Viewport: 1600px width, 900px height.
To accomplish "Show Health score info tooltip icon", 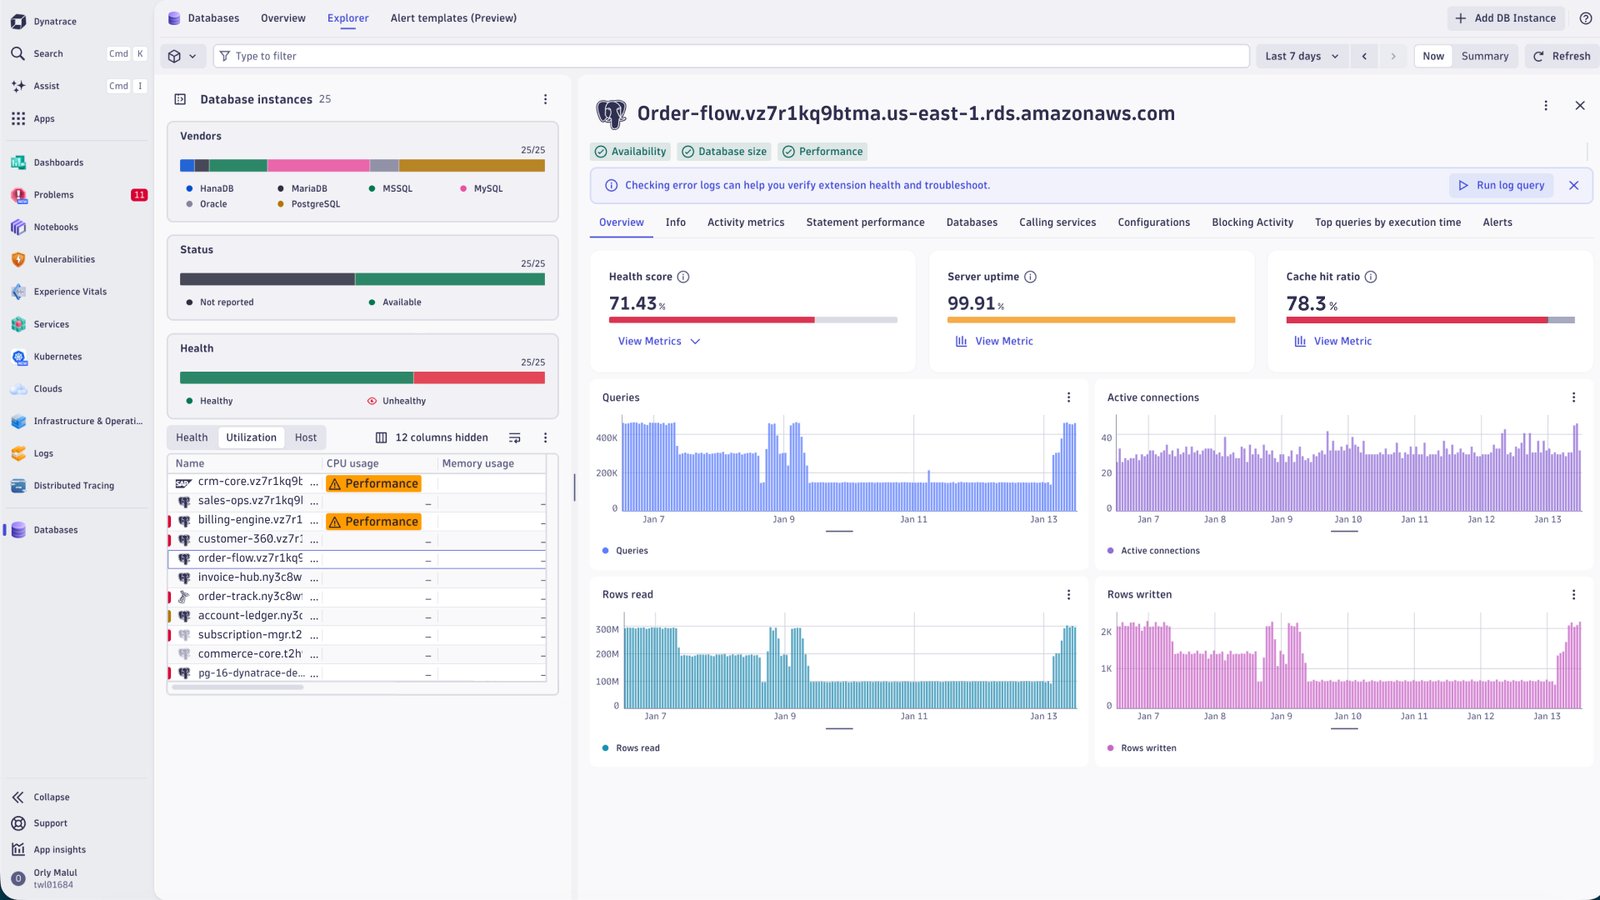I will click(683, 277).
